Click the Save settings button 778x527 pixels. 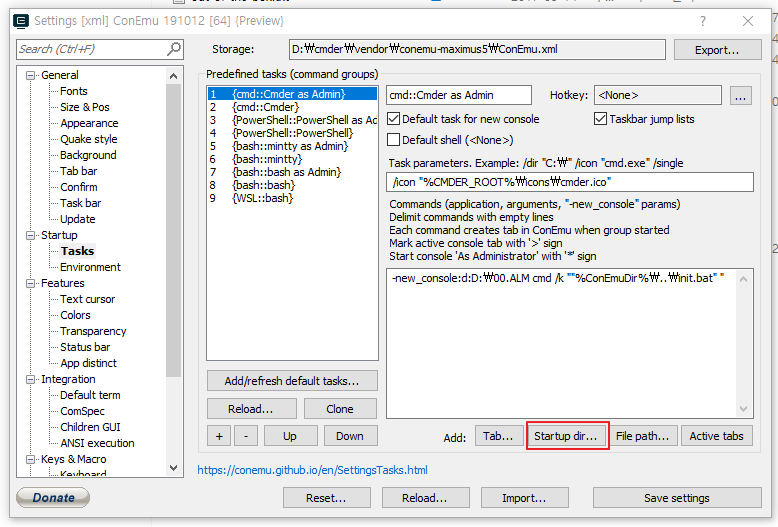coord(676,498)
